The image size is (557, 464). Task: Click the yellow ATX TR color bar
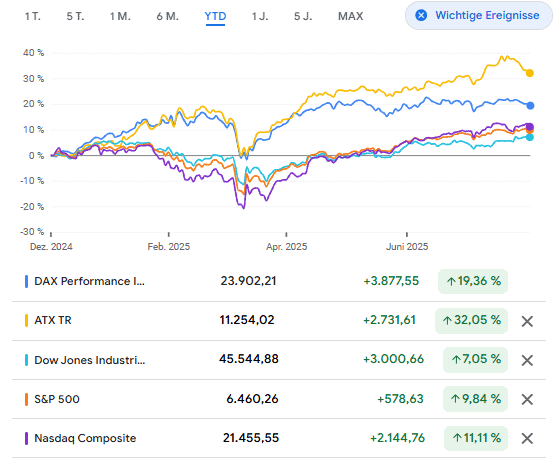26,320
